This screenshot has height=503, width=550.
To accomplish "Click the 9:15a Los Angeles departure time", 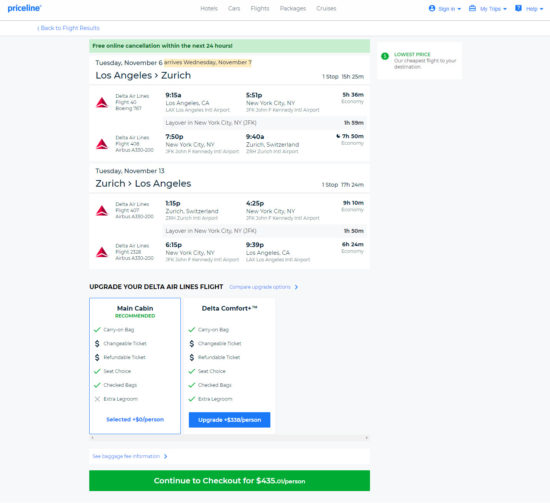I will [173, 95].
